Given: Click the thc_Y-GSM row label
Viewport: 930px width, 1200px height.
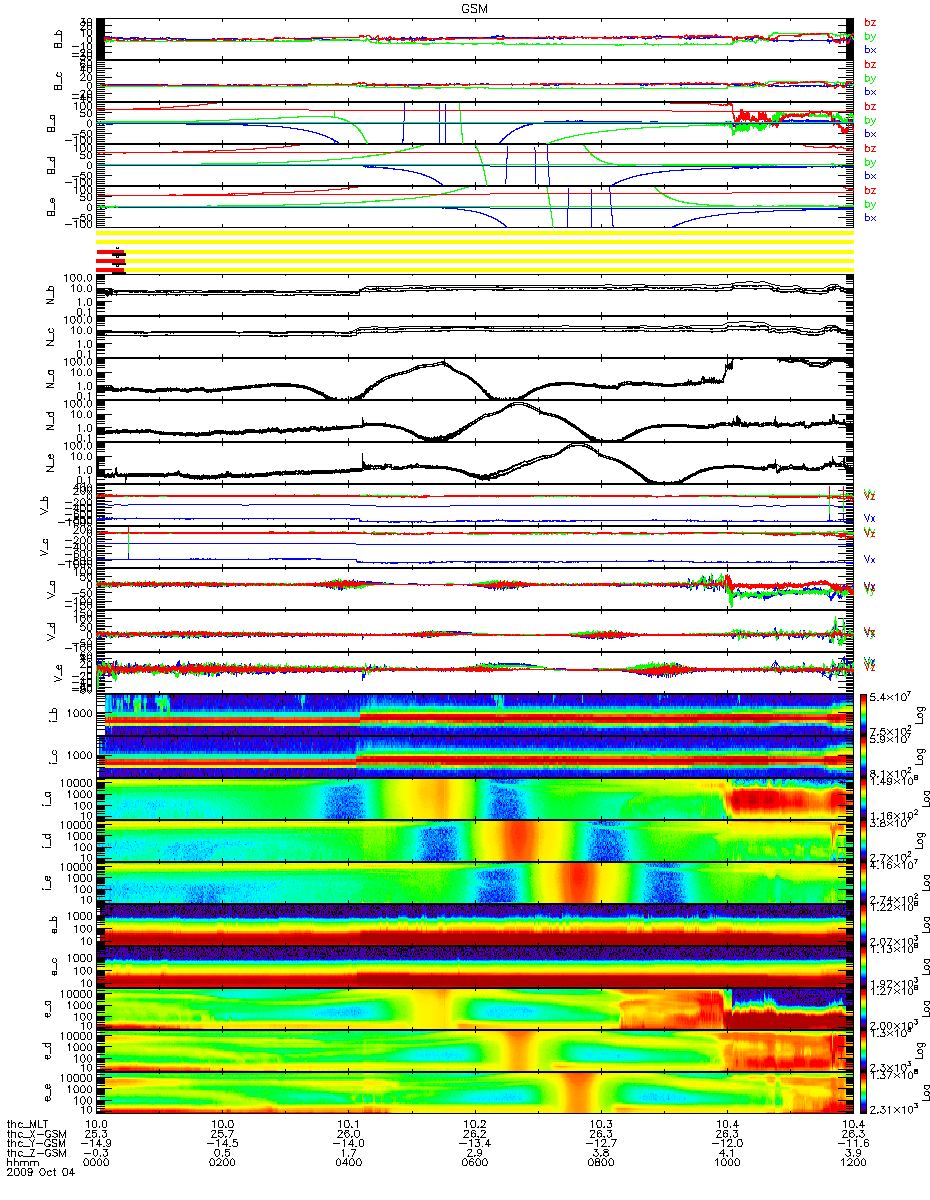Looking at the screenshot, I should pos(38,1145).
